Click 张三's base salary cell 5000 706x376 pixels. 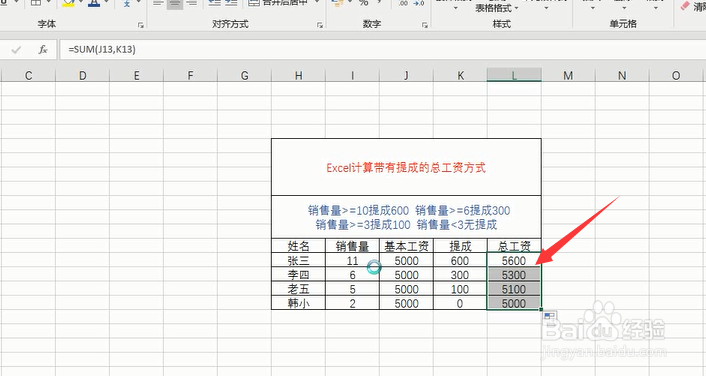click(407, 260)
